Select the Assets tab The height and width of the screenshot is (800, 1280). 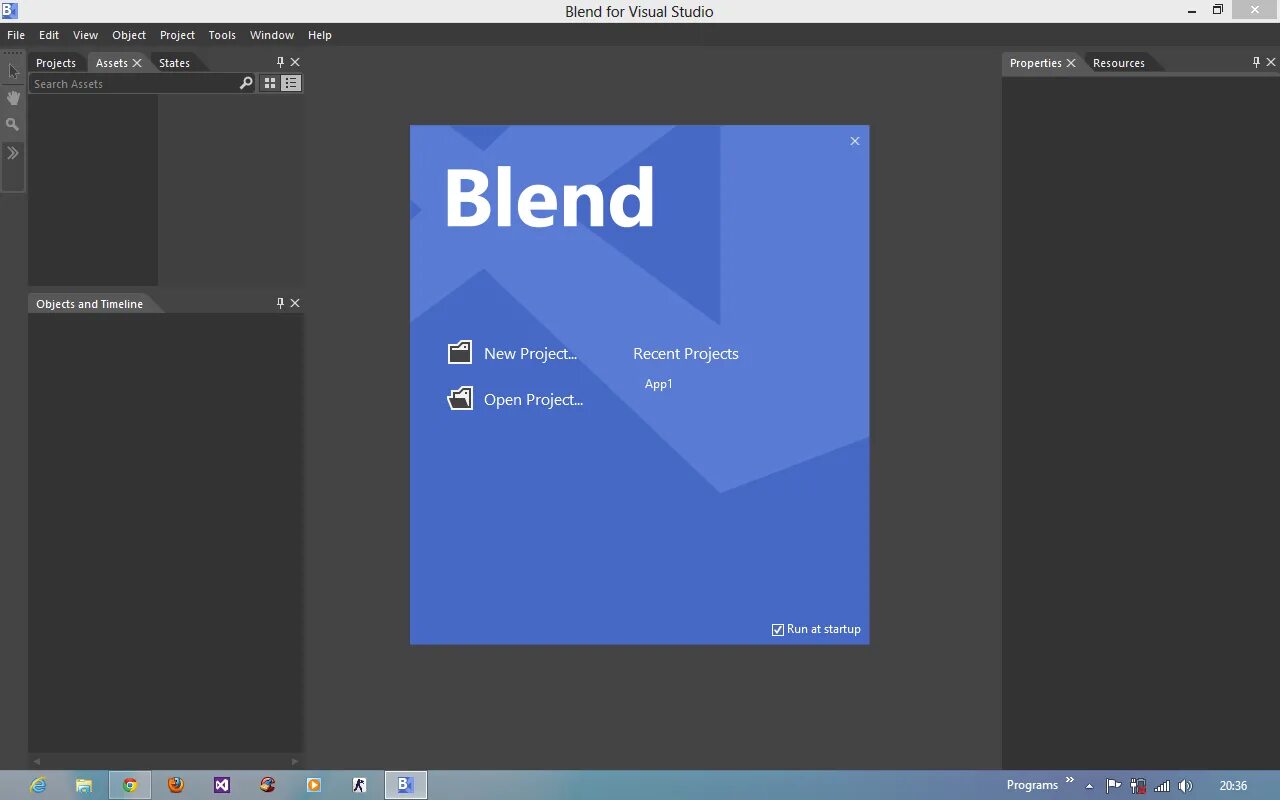click(111, 63)
